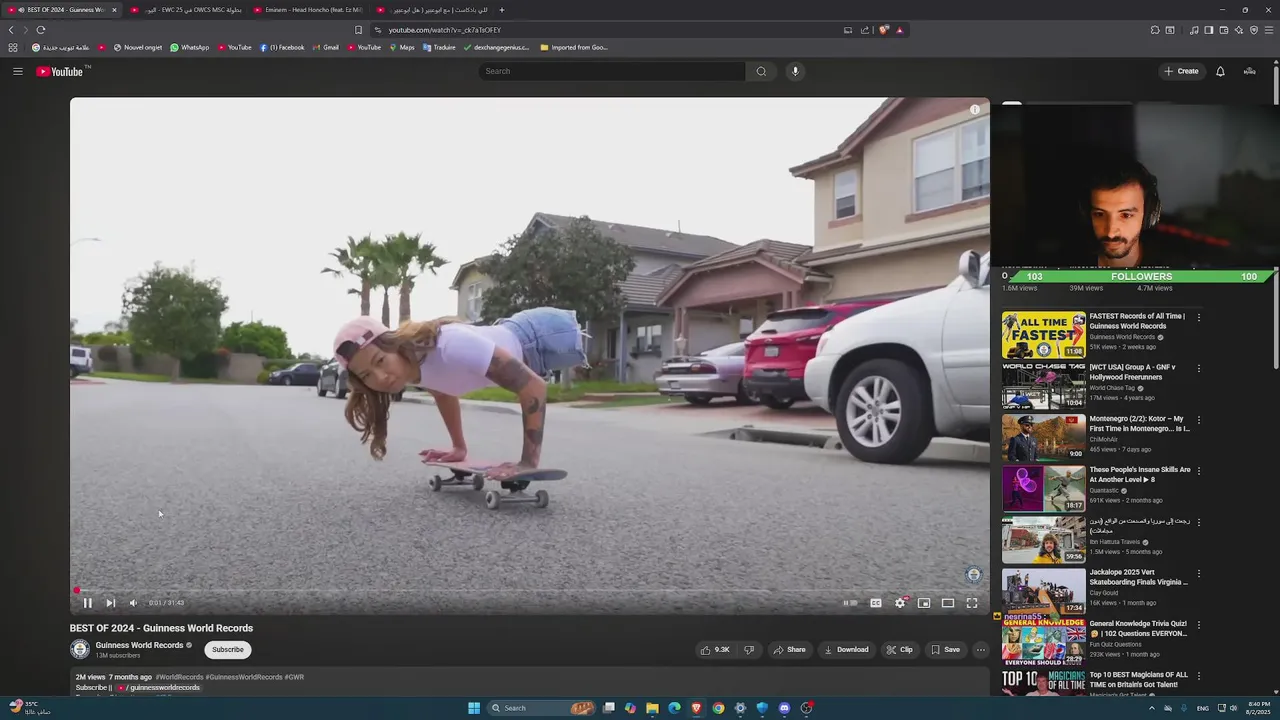Open Brave main hamburger menu
This screenshot has height=720, width=1280.
1268,30
